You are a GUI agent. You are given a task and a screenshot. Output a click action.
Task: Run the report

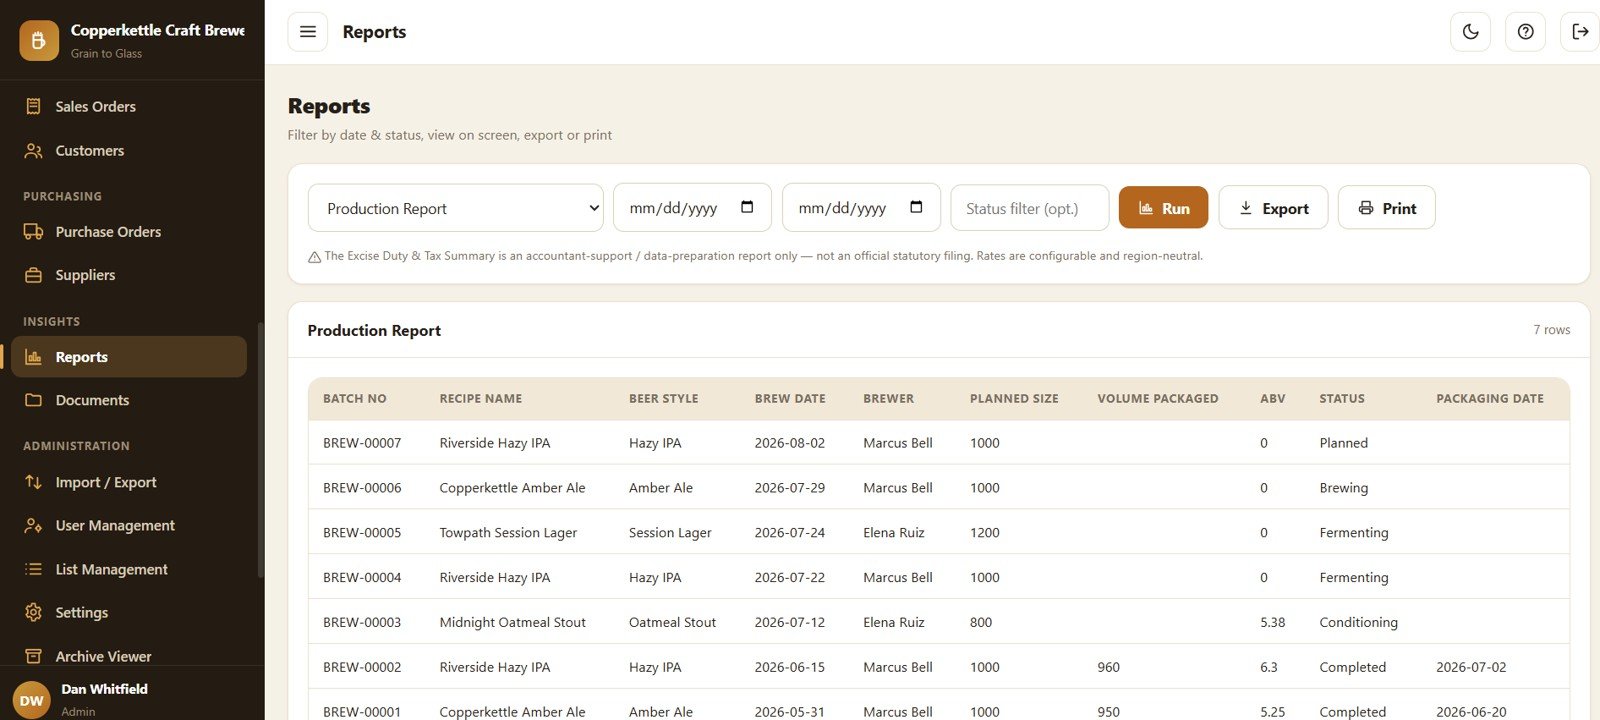[1163, 208]
